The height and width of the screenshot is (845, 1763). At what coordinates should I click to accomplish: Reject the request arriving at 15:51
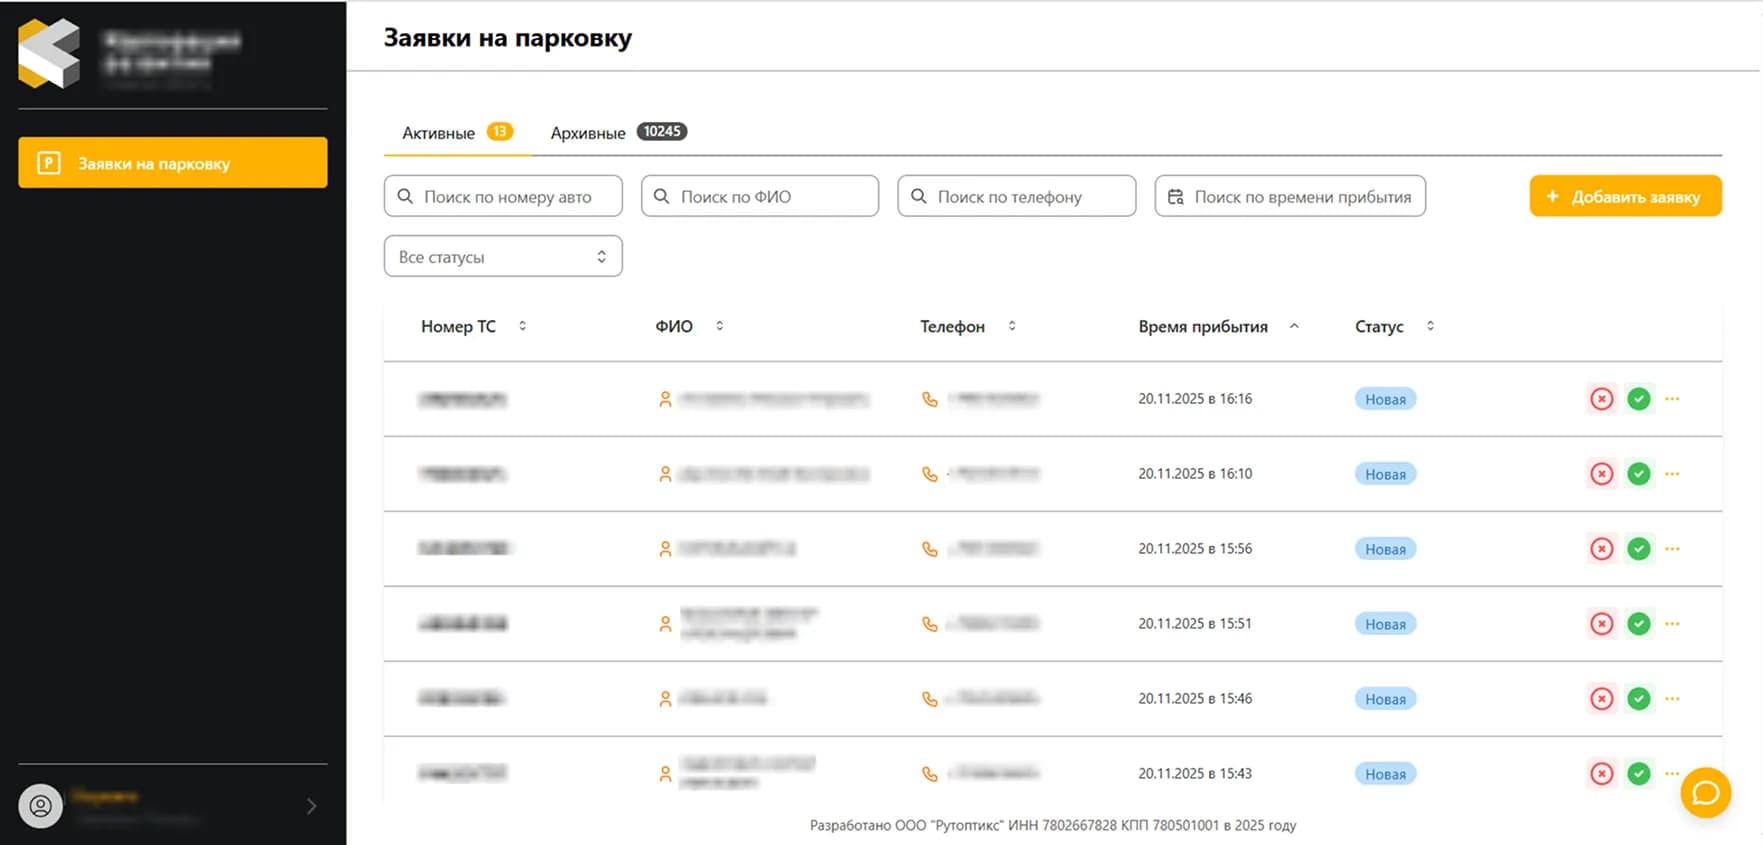(x=1601, y=624)
